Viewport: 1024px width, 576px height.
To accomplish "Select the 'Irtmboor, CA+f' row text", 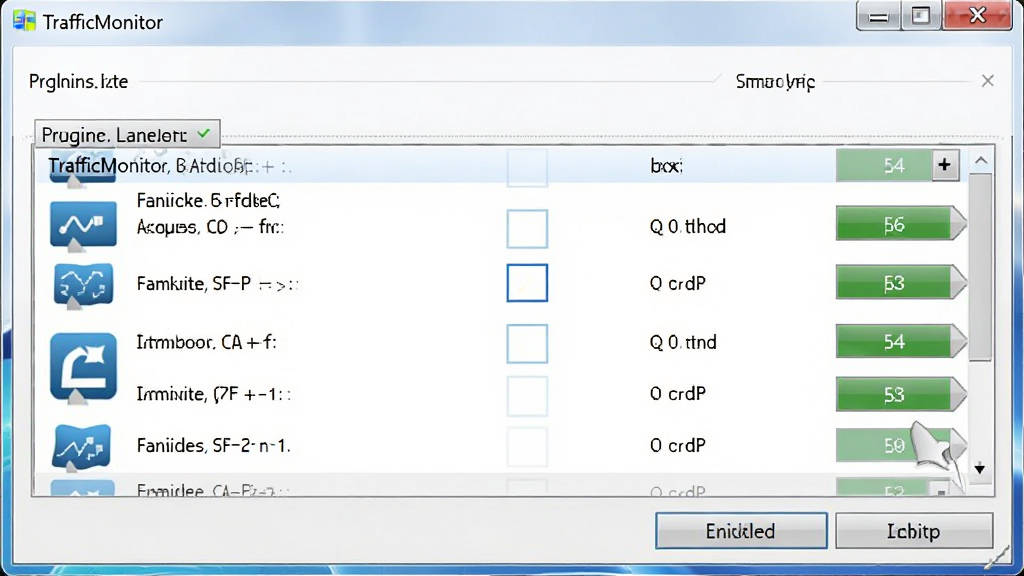I will 206,342.
